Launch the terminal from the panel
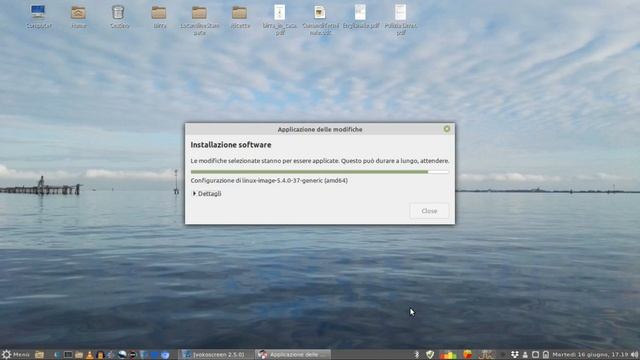Image resolution: width=640 pixels, height=360 pixels. [x=68, y=355]
